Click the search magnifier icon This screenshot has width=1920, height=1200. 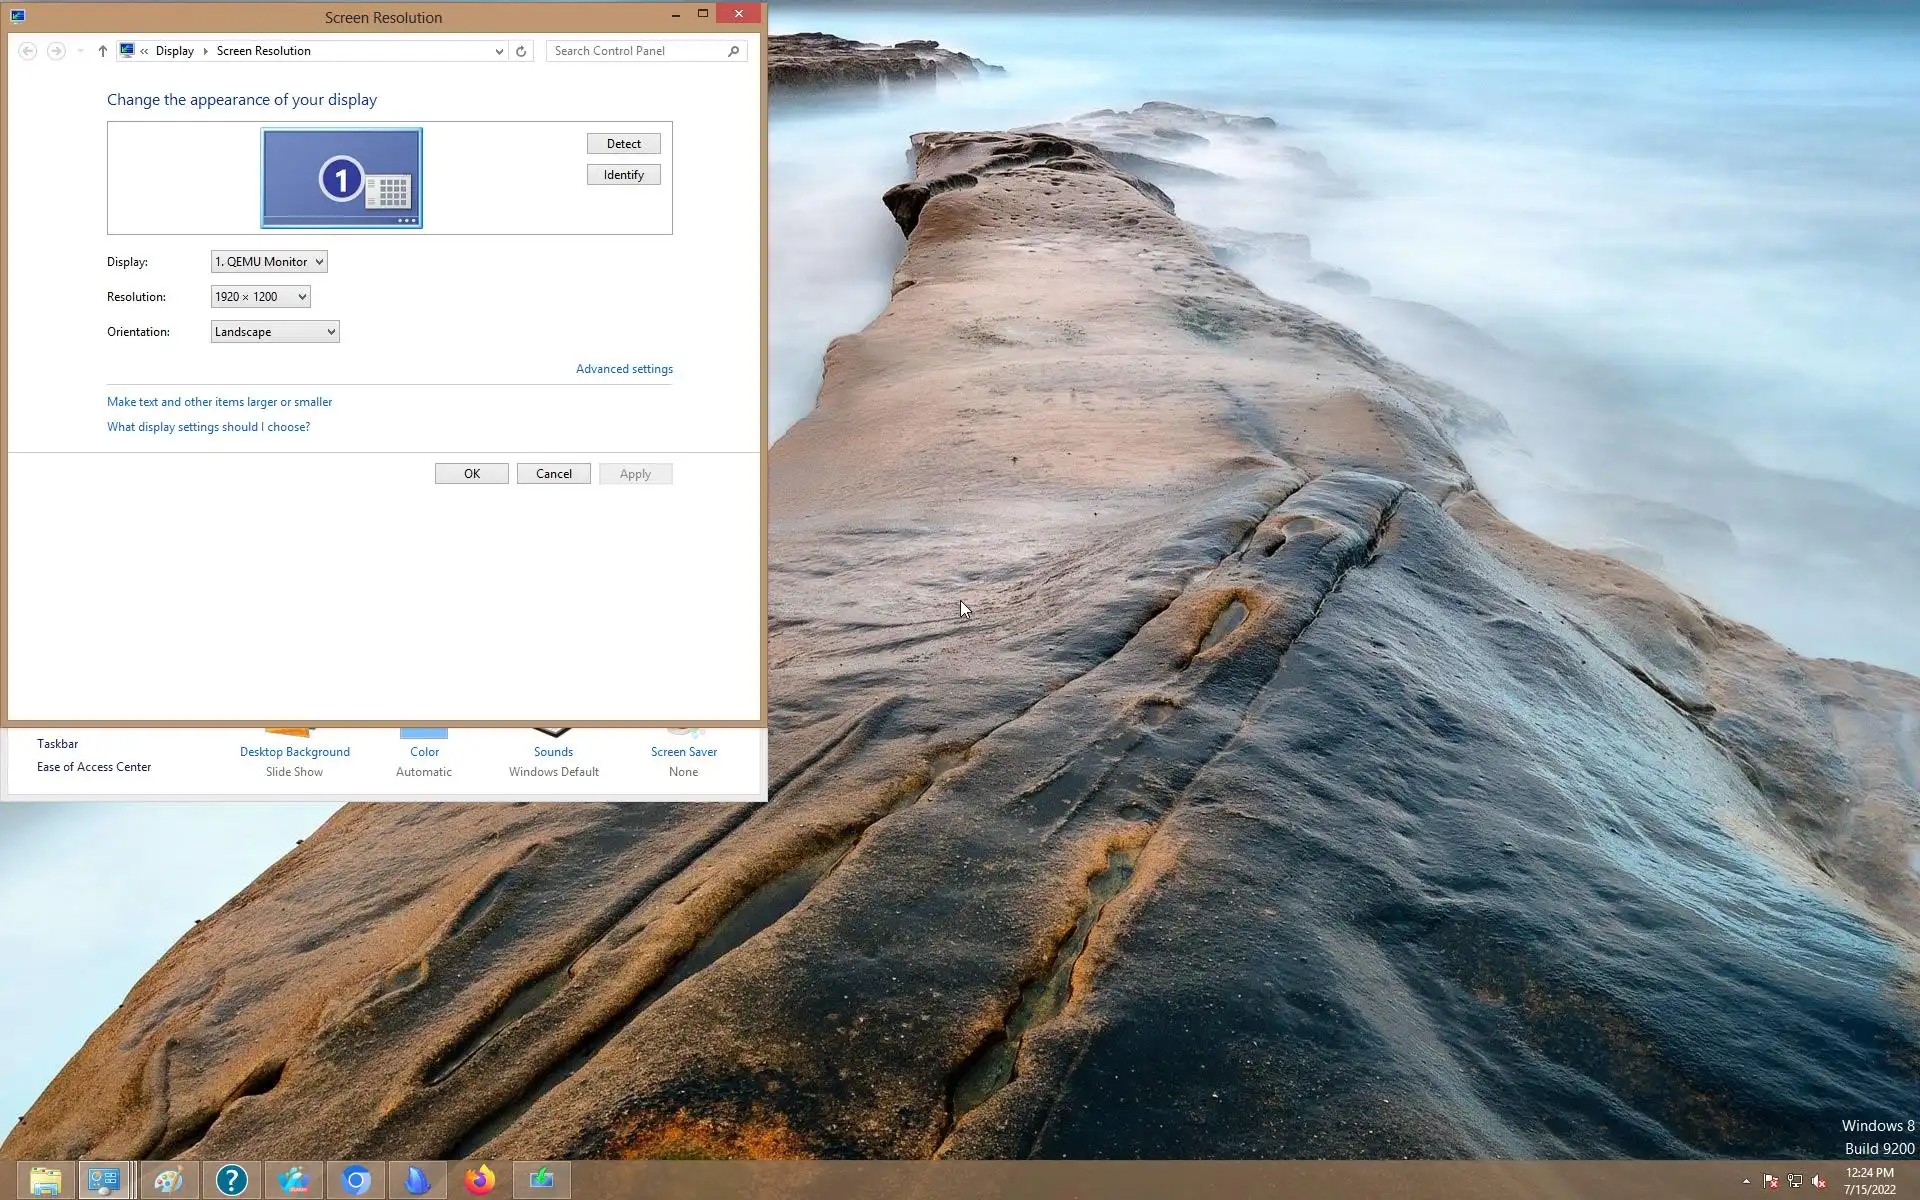pos(733,51)
